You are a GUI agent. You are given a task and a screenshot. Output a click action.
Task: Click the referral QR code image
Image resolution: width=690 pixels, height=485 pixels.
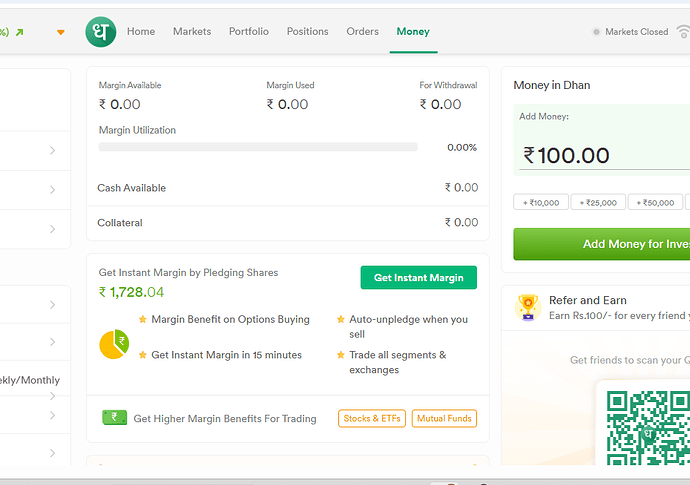coord(648,428)
